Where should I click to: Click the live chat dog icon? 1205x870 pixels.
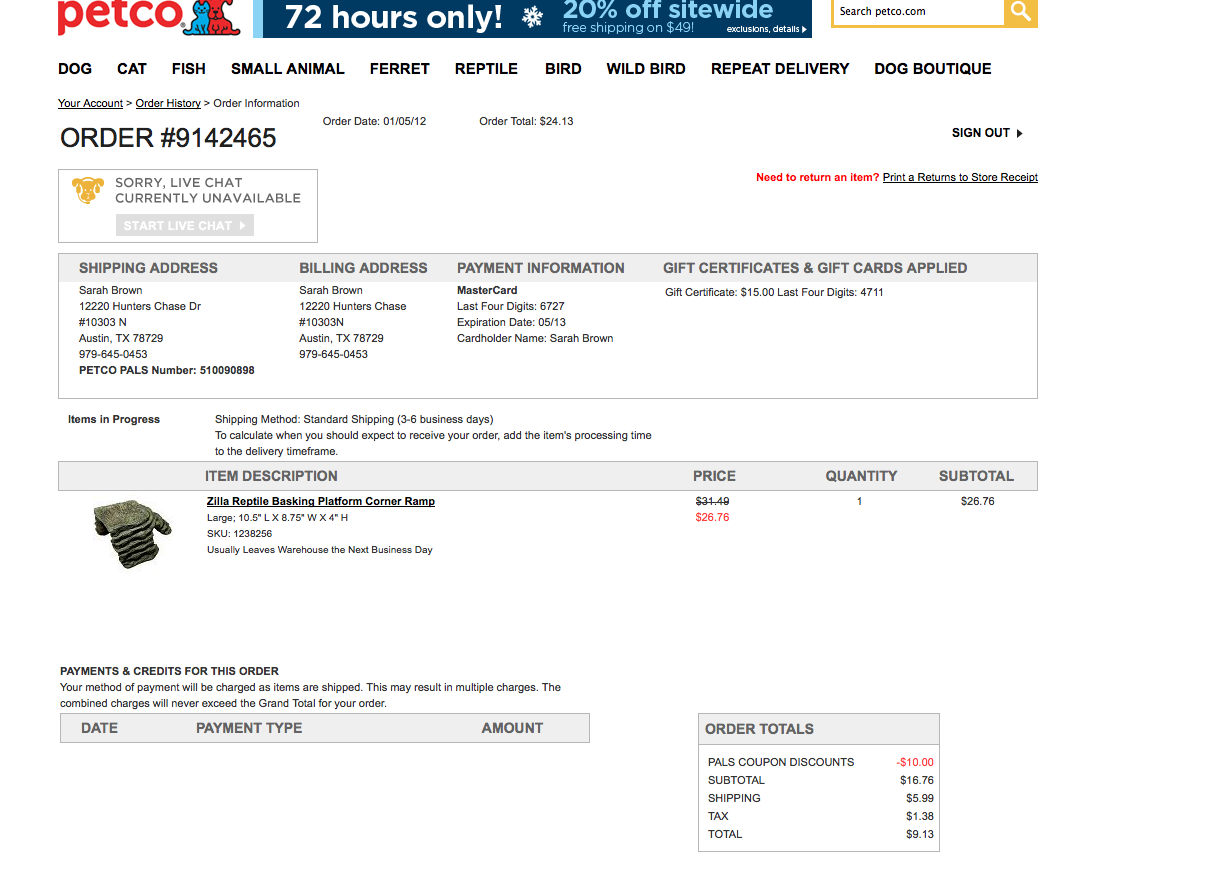(x=88, y=190)
